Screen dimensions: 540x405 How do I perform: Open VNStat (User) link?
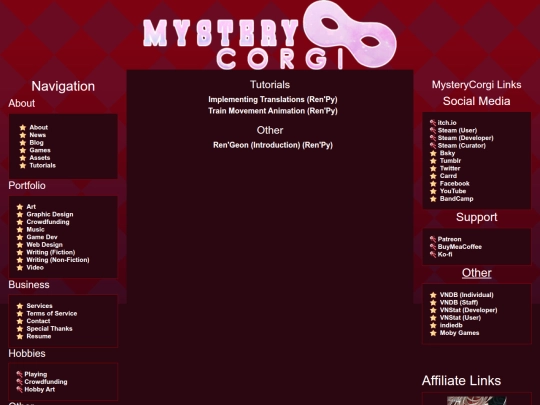(x=460, y=318)
